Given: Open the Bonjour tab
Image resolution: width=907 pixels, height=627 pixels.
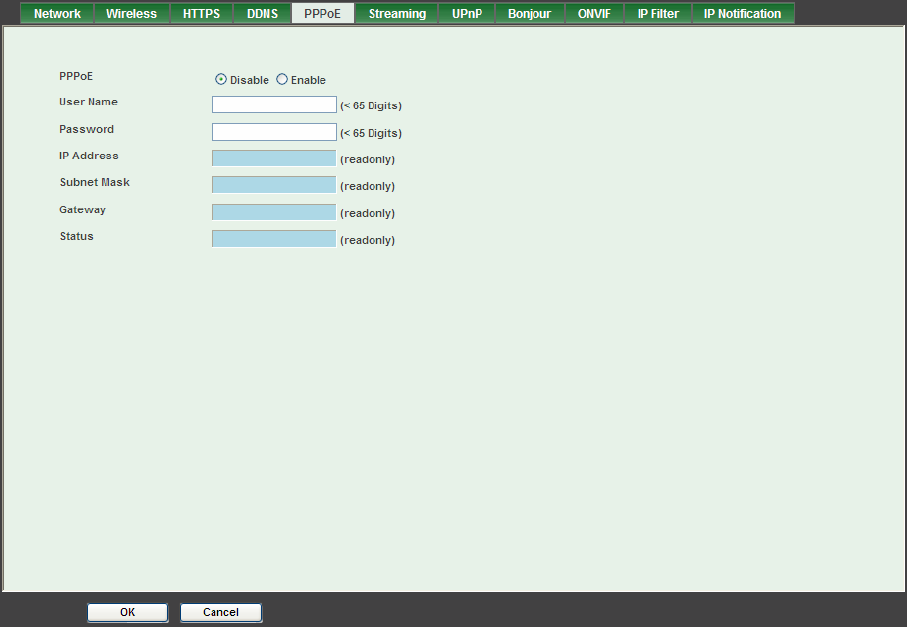Looking at the screenshot, I should pos(529,13).
